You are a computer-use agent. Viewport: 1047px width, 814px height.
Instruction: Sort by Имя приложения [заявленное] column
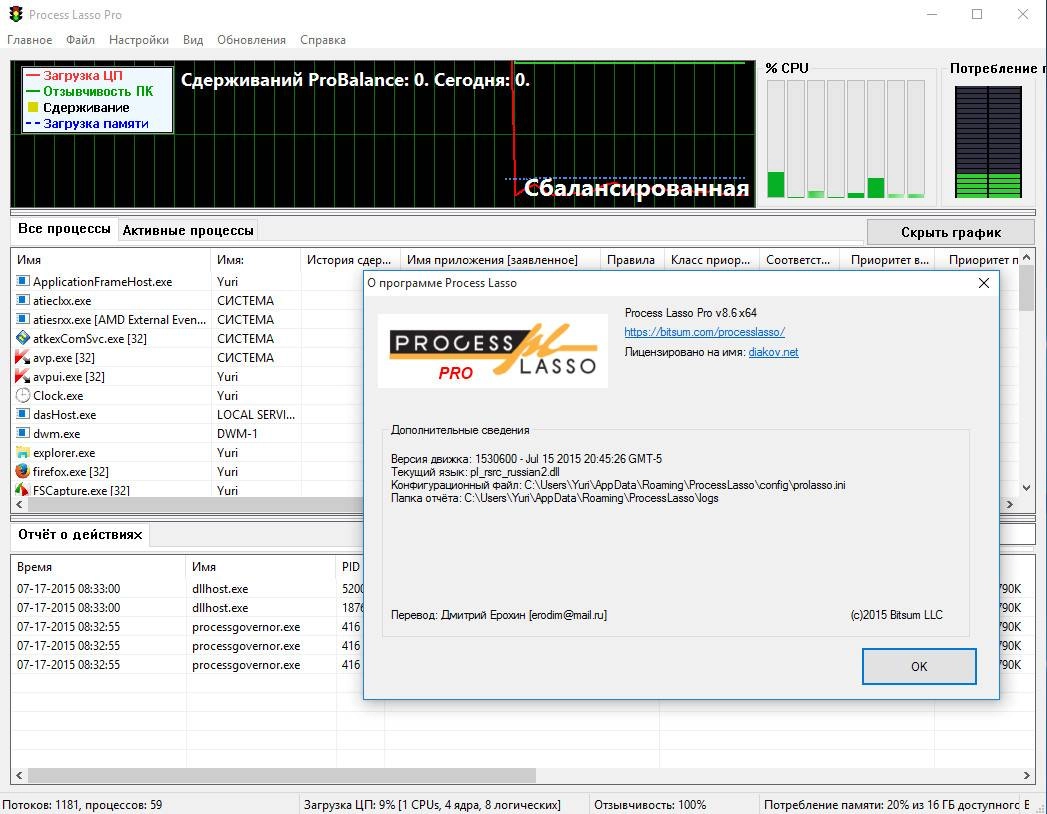click(500, 260)
